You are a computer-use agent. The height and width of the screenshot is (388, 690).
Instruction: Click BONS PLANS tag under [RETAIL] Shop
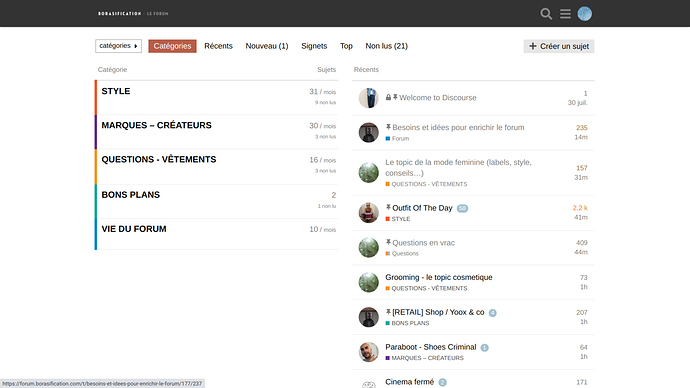tap(407, 323)
